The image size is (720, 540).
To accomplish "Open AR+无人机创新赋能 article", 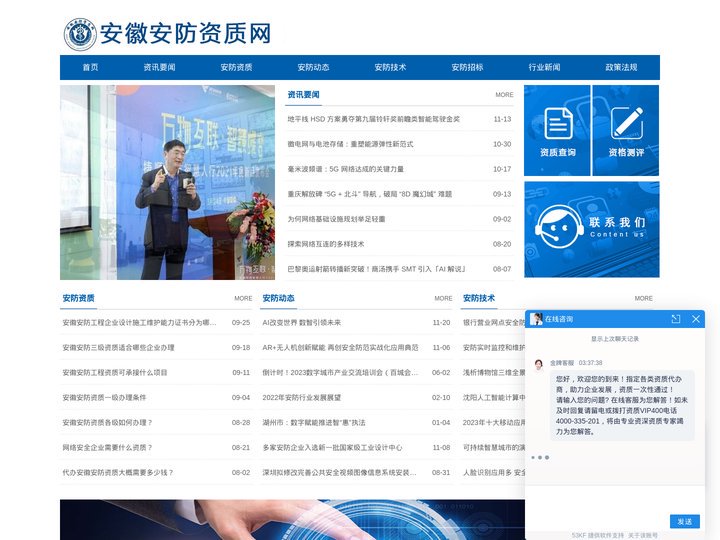I will pos(340,348).
